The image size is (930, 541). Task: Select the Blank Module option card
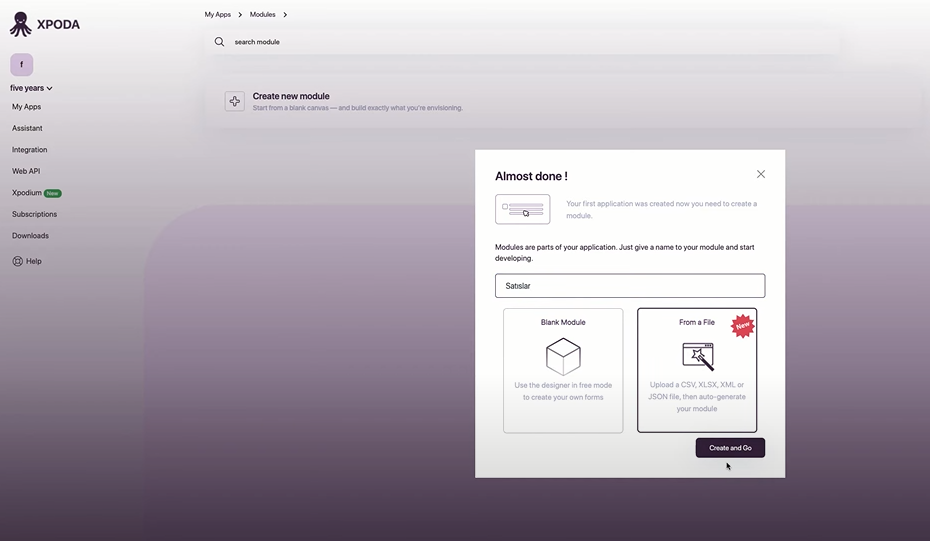coord(563,370)
